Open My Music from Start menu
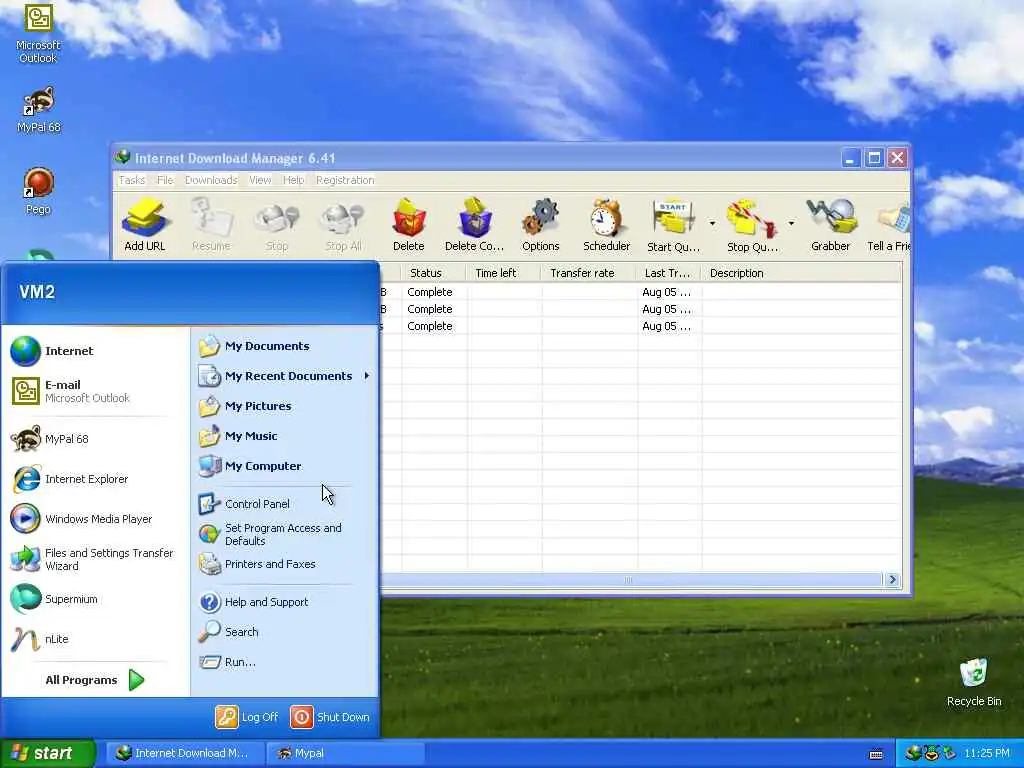This screenshot has height=768, width=1024. pos(285,436)
